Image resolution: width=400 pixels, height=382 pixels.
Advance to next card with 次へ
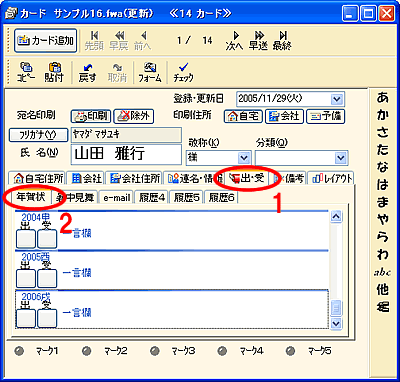click(x=234, y=41)
